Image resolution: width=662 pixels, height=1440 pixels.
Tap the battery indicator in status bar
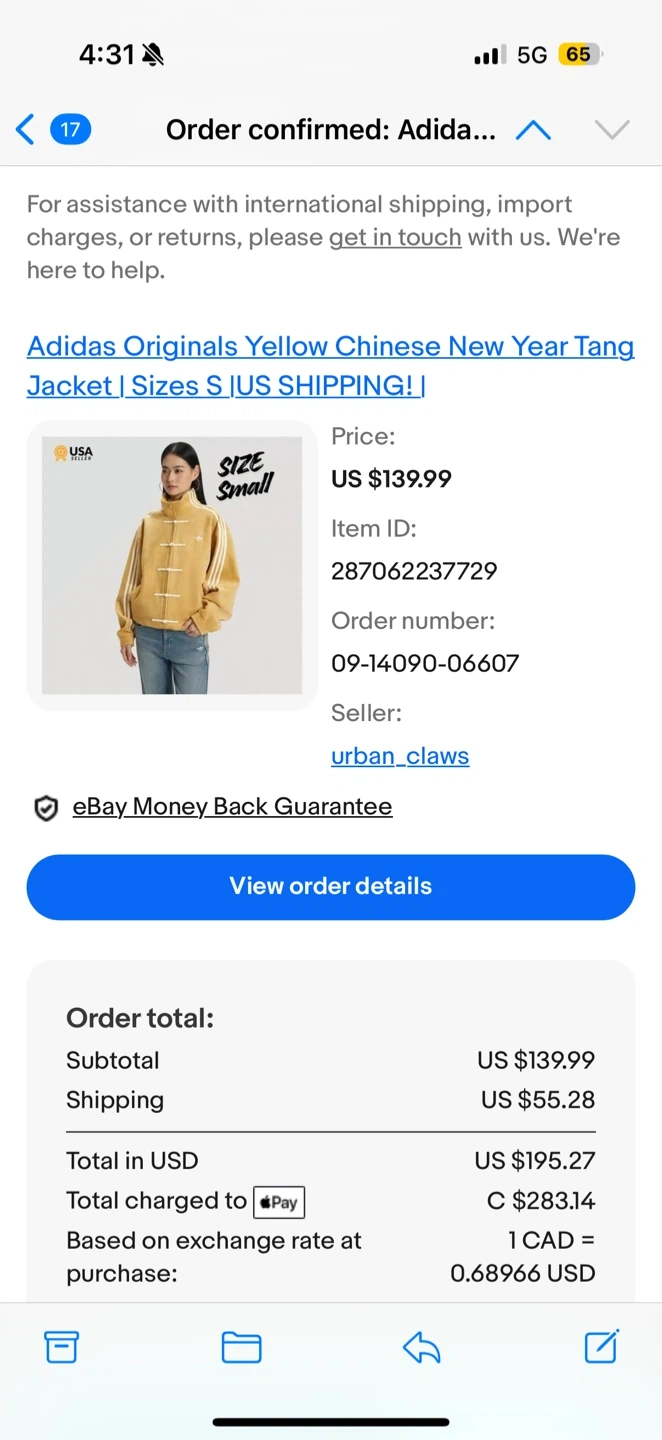coord(580,55)
